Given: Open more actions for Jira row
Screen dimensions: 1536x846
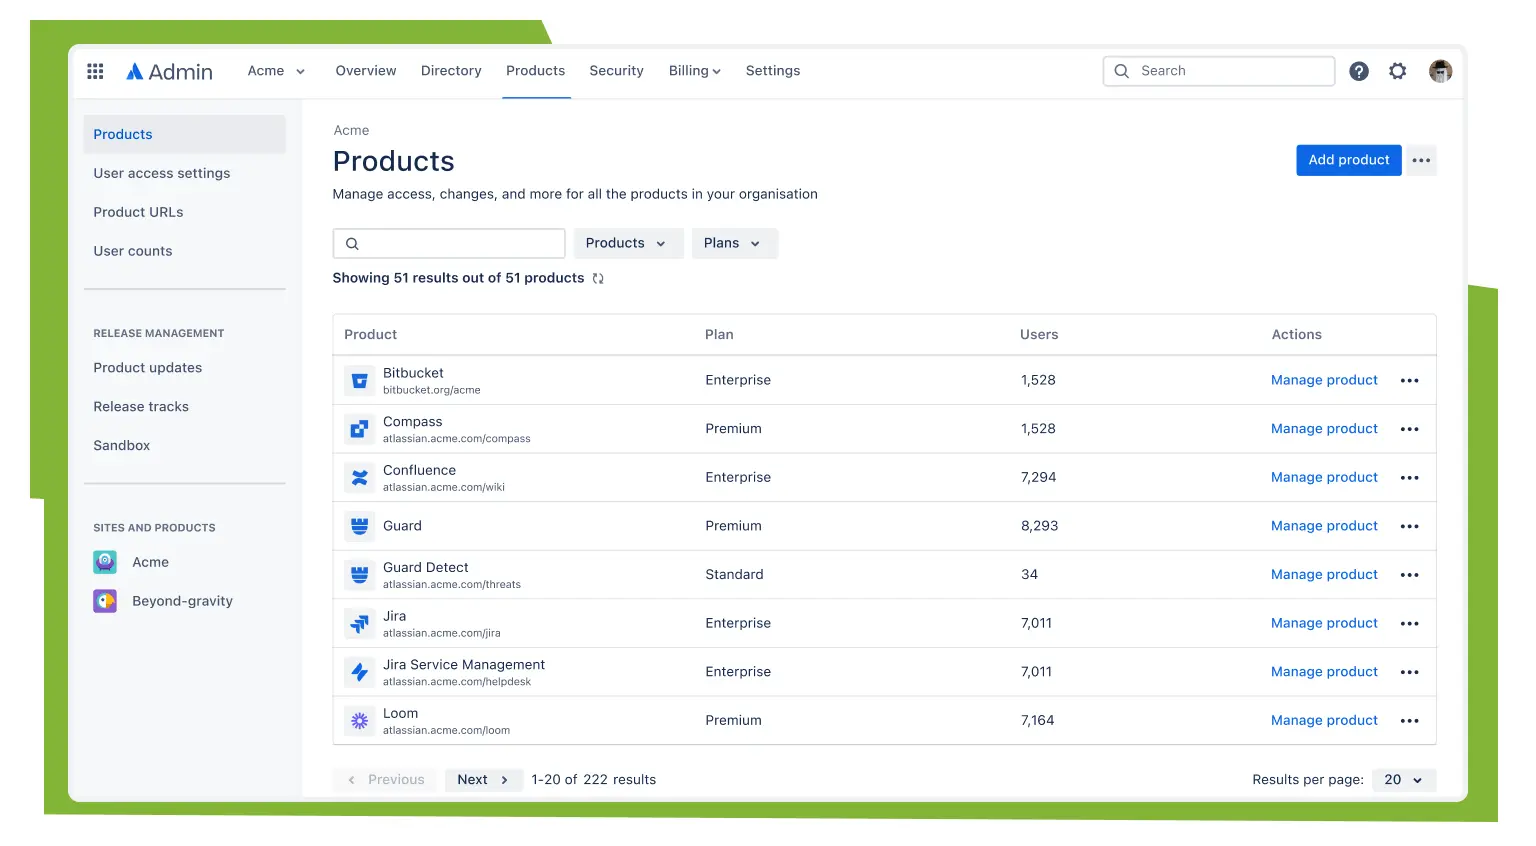Looking at the screenshot, I should (1410, 623).
